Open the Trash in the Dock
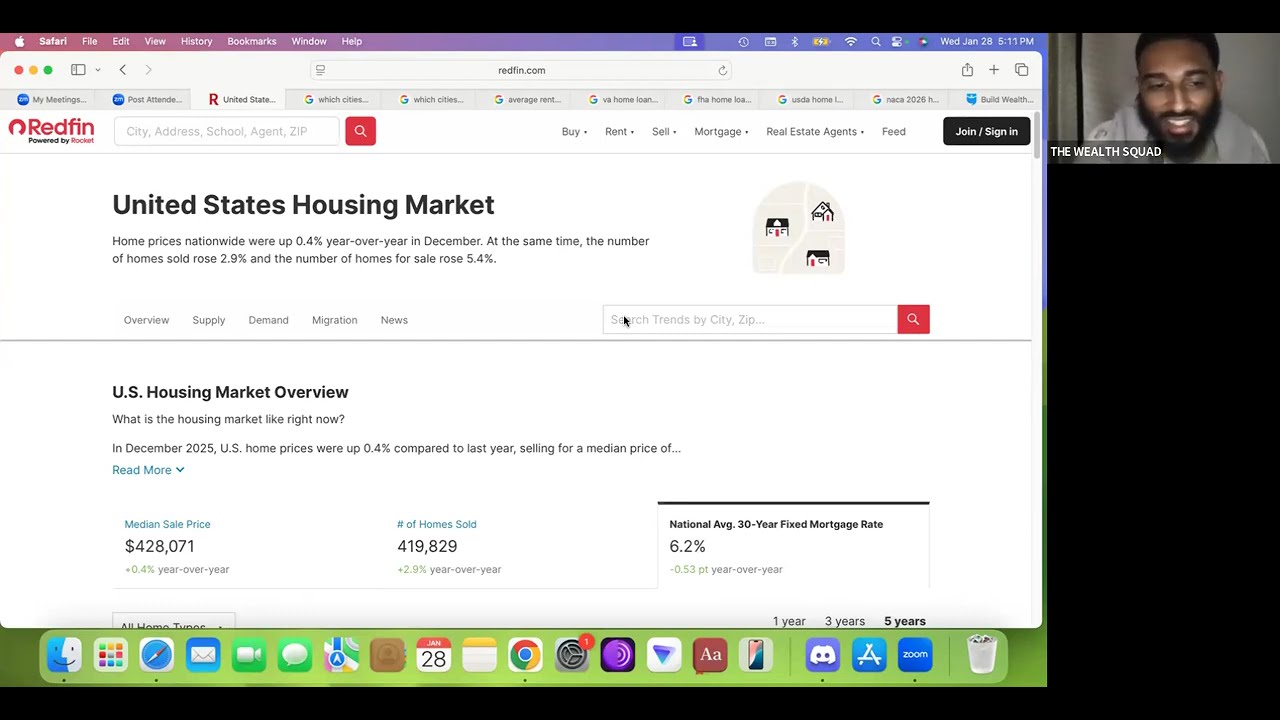The height and width of the screenshot is (720, 1280). (x=982, y=656)
